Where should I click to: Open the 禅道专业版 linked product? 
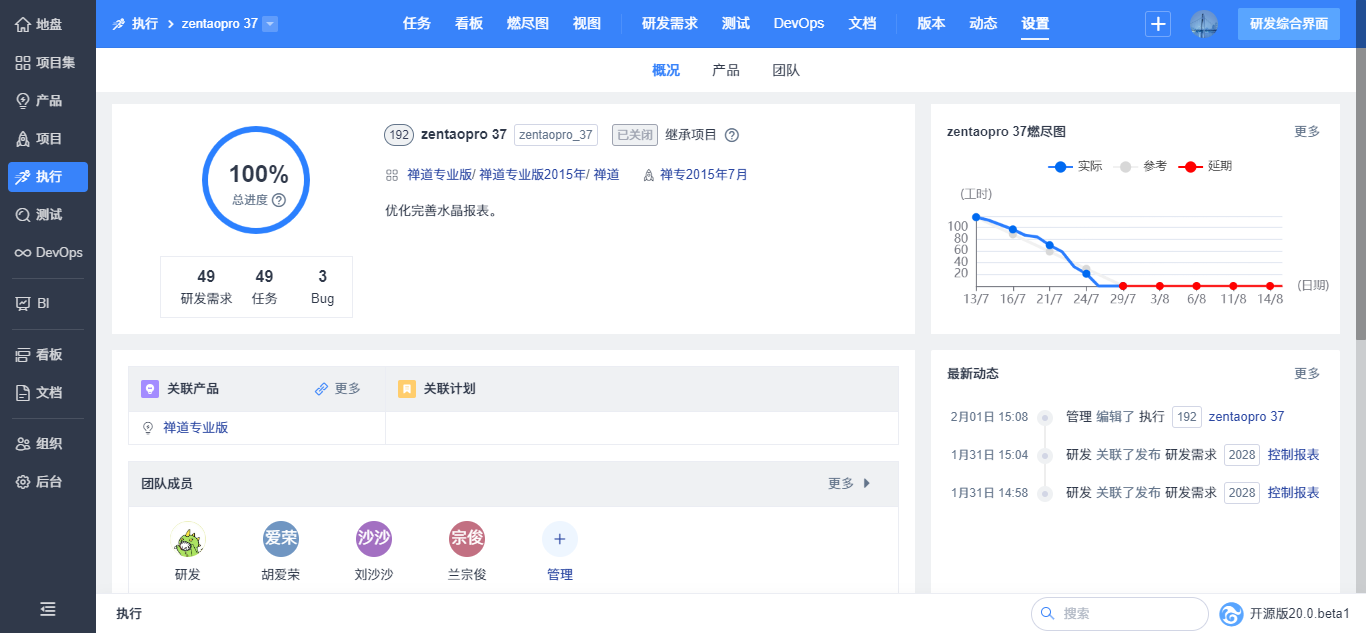(x=196, y=427)
